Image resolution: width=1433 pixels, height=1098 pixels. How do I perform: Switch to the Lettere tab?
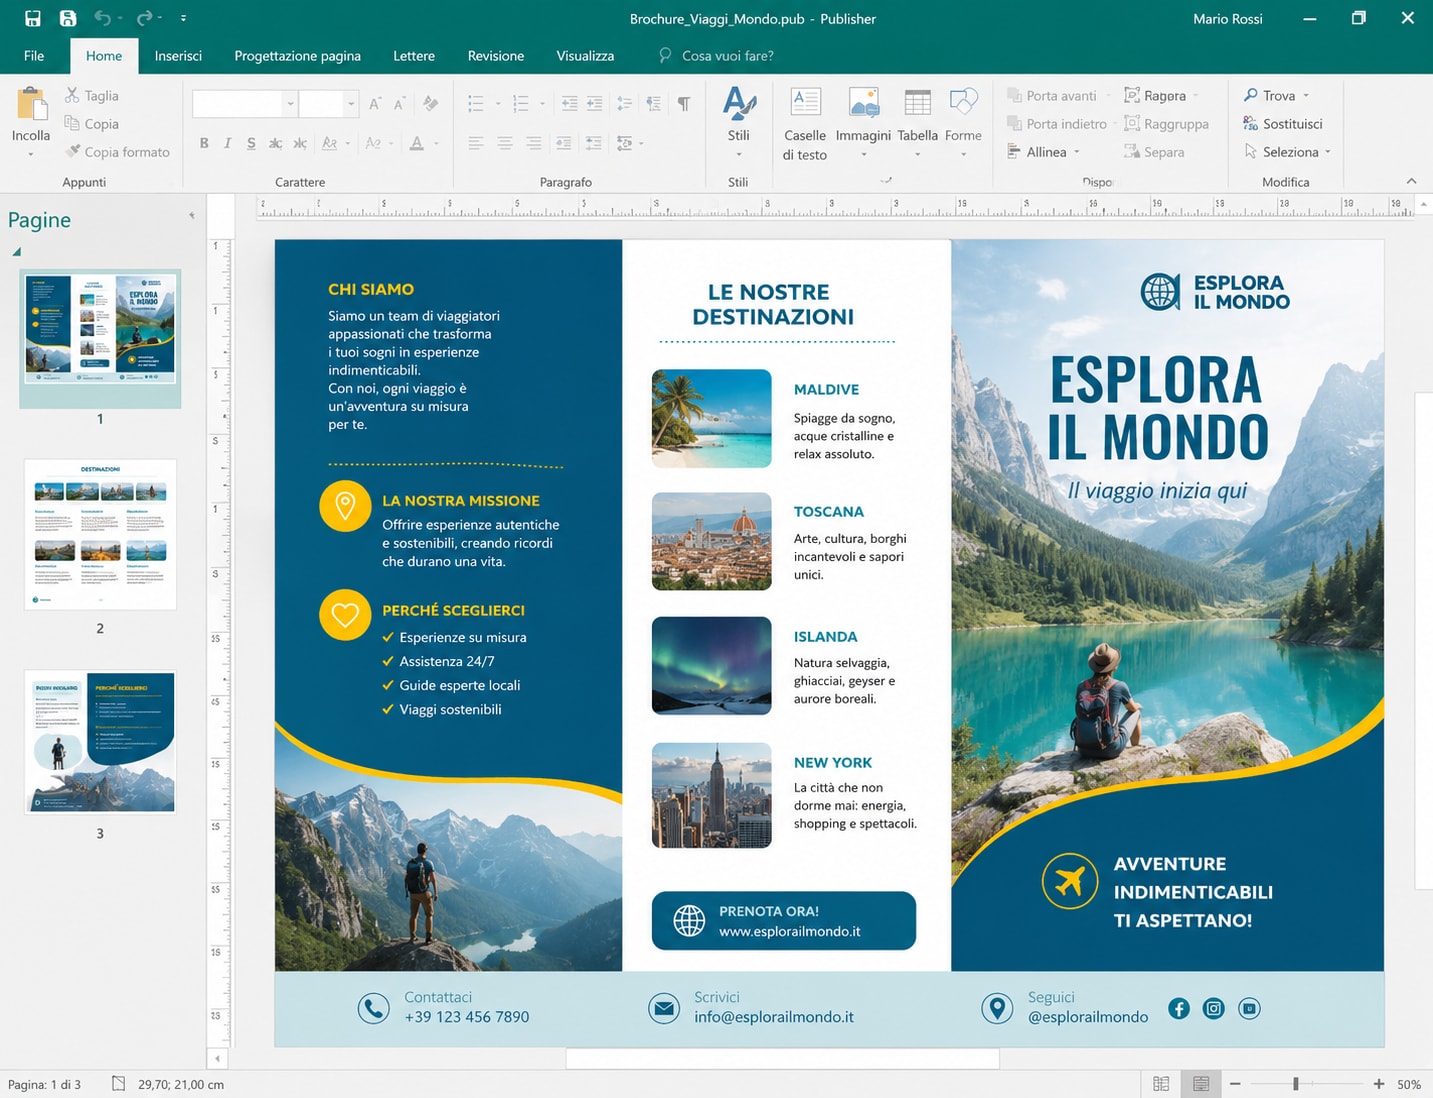pos(414,55)
